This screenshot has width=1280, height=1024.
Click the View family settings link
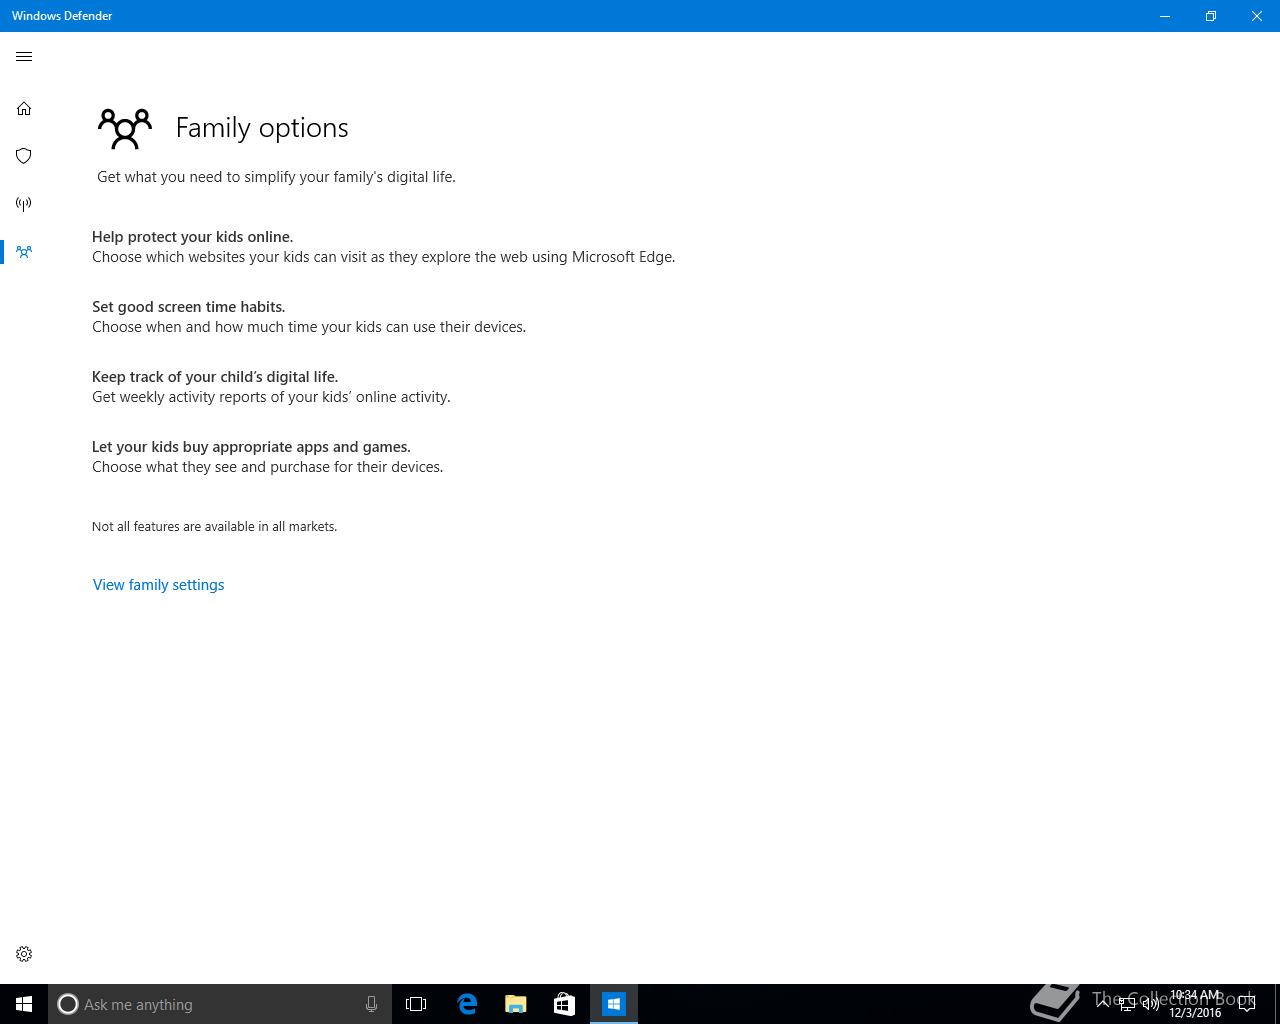click(158, 585)
